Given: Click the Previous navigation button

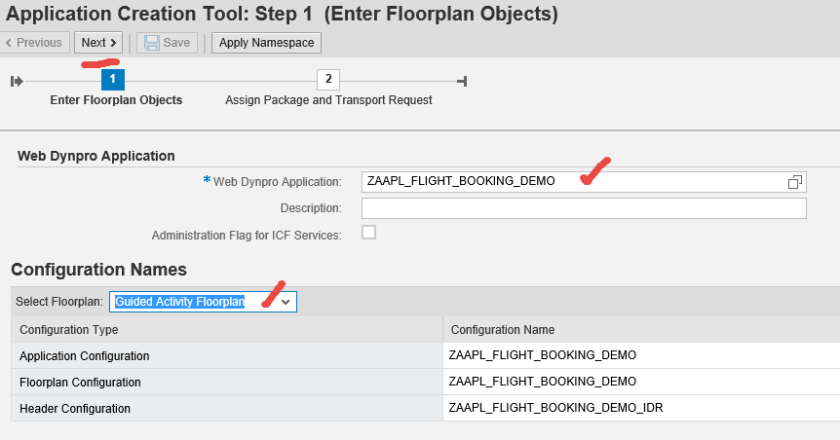Looking at the screenshot, I should (34, 43).
